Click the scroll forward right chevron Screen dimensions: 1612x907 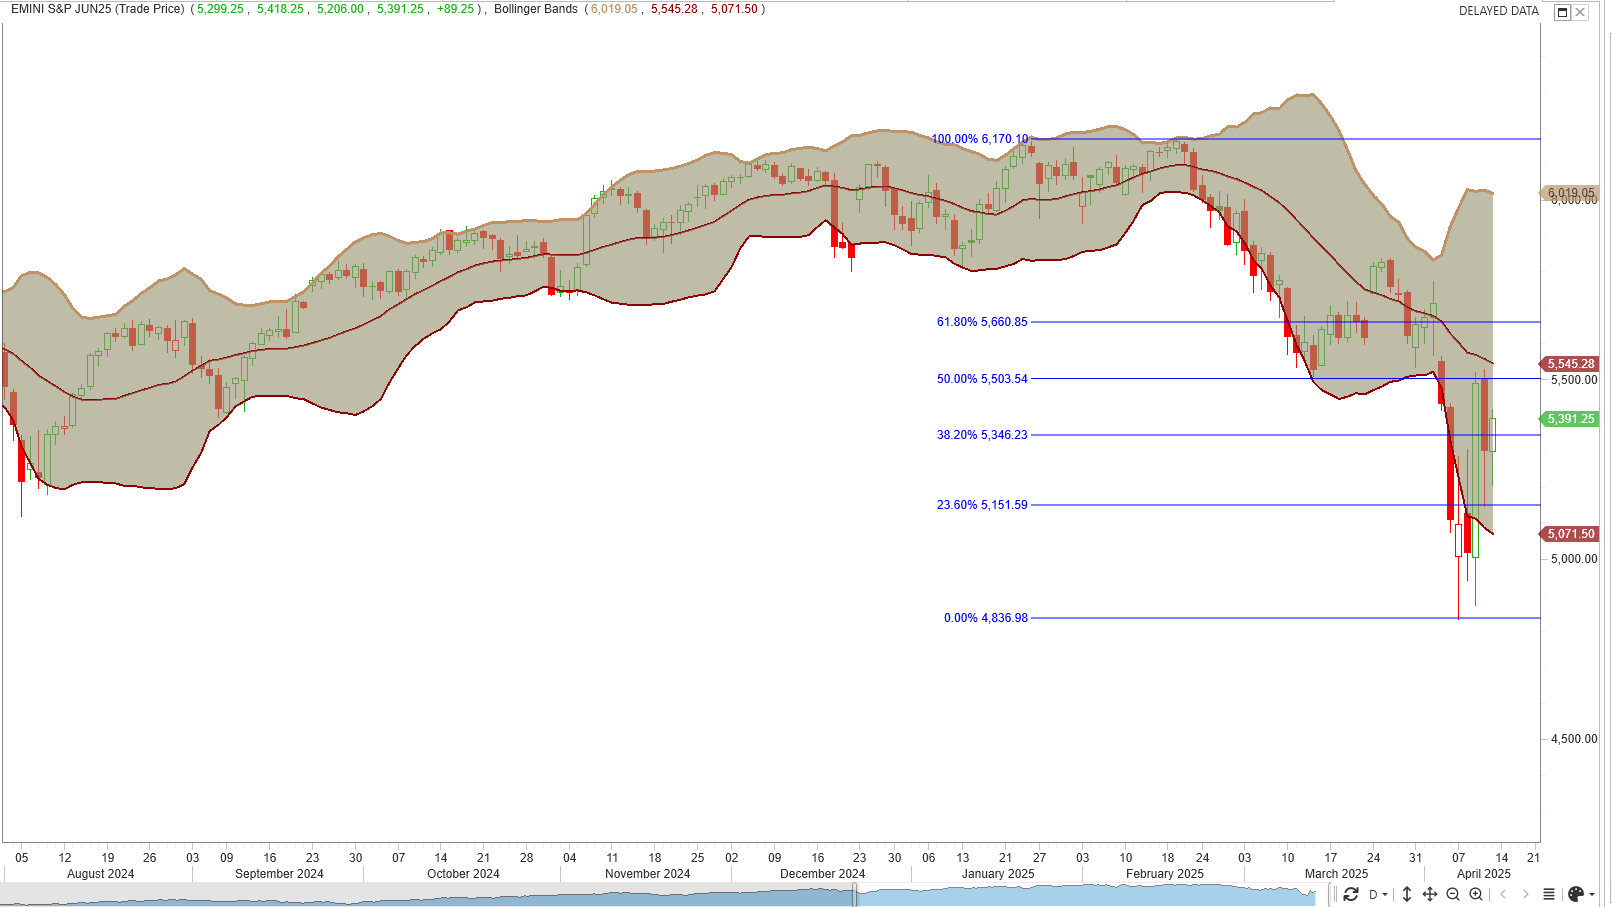tap(1525, 894)
